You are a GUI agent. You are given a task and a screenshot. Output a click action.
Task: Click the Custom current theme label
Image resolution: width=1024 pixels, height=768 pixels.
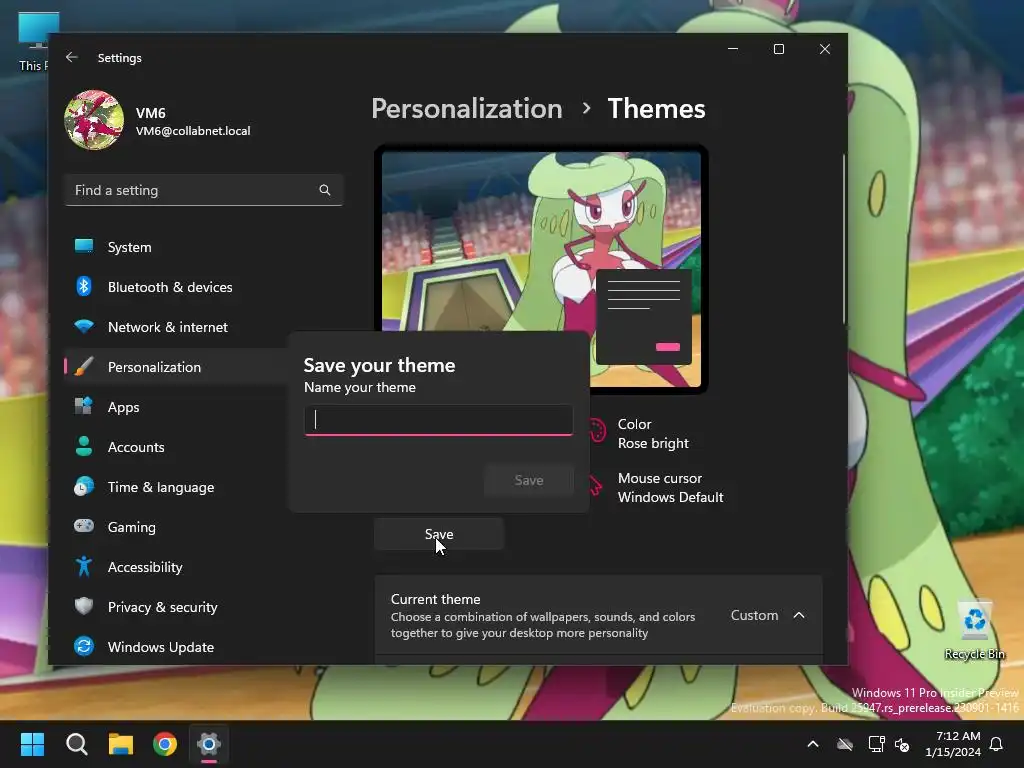pyautogui.click(x=754, y=615)
